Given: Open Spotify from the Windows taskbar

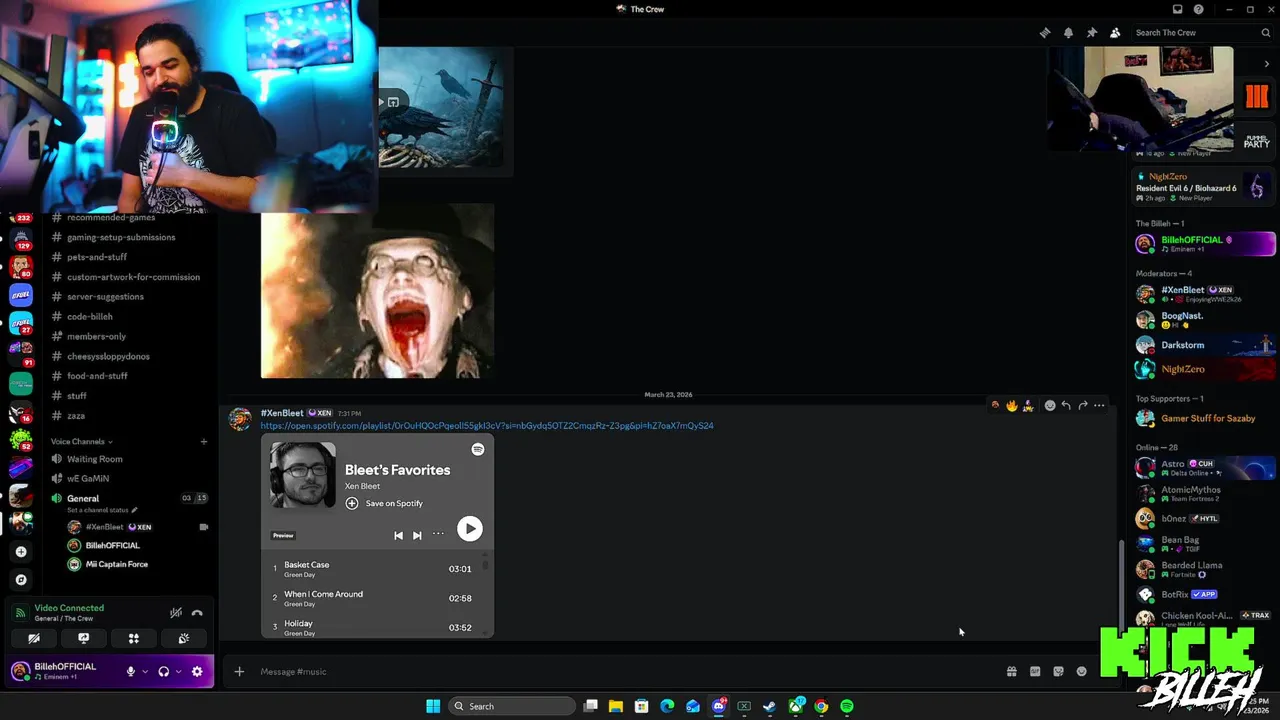Looking at the screenshot, I should coord(847,706).
